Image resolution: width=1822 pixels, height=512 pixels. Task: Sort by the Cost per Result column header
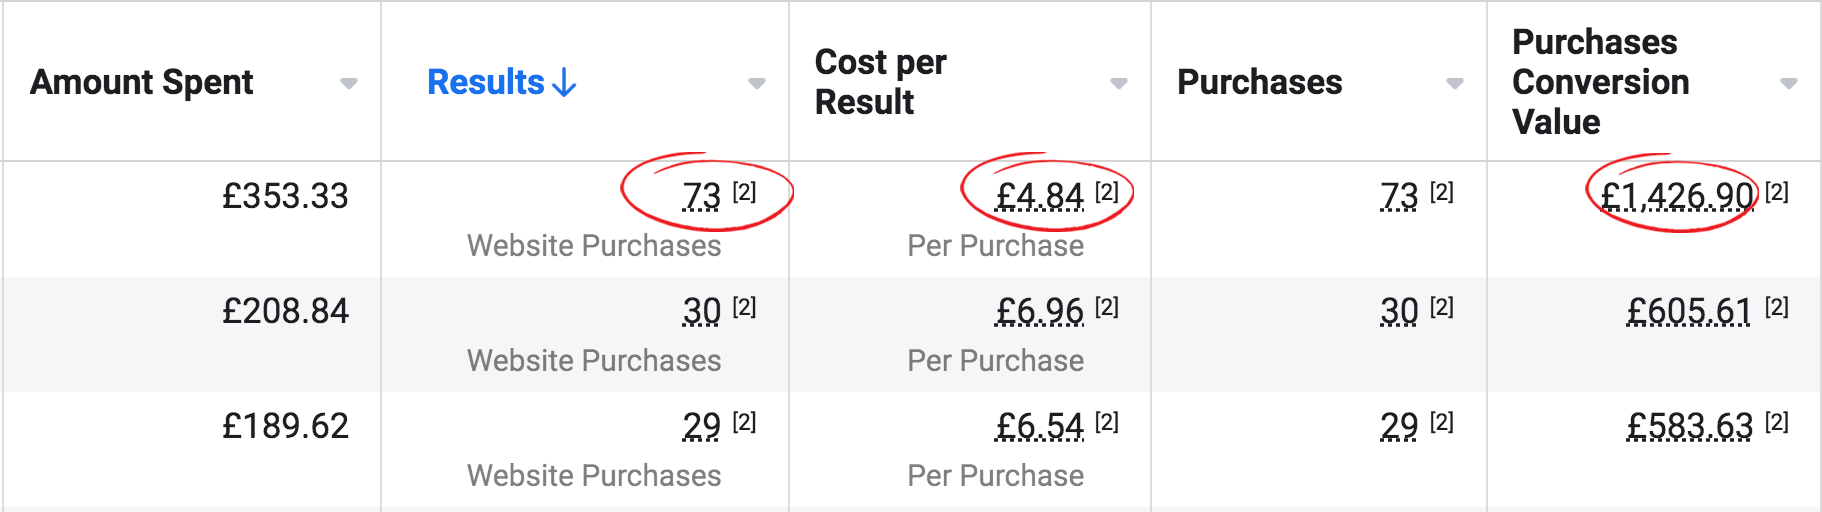click(x=880, y=82)
